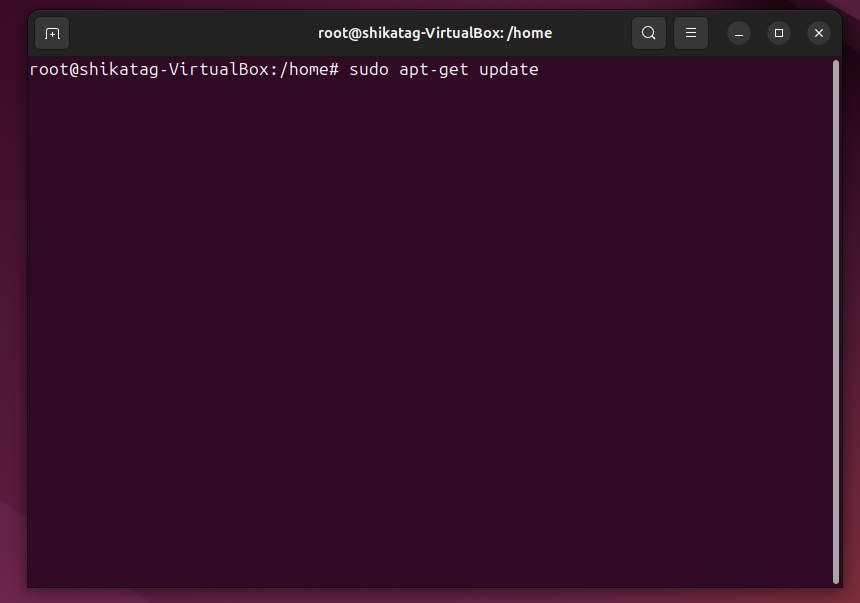Click the window title root@shikatag-VirtualBox: /home
Image resolution: width=860 pixels, height=603 pixels.
click(435, 33)
